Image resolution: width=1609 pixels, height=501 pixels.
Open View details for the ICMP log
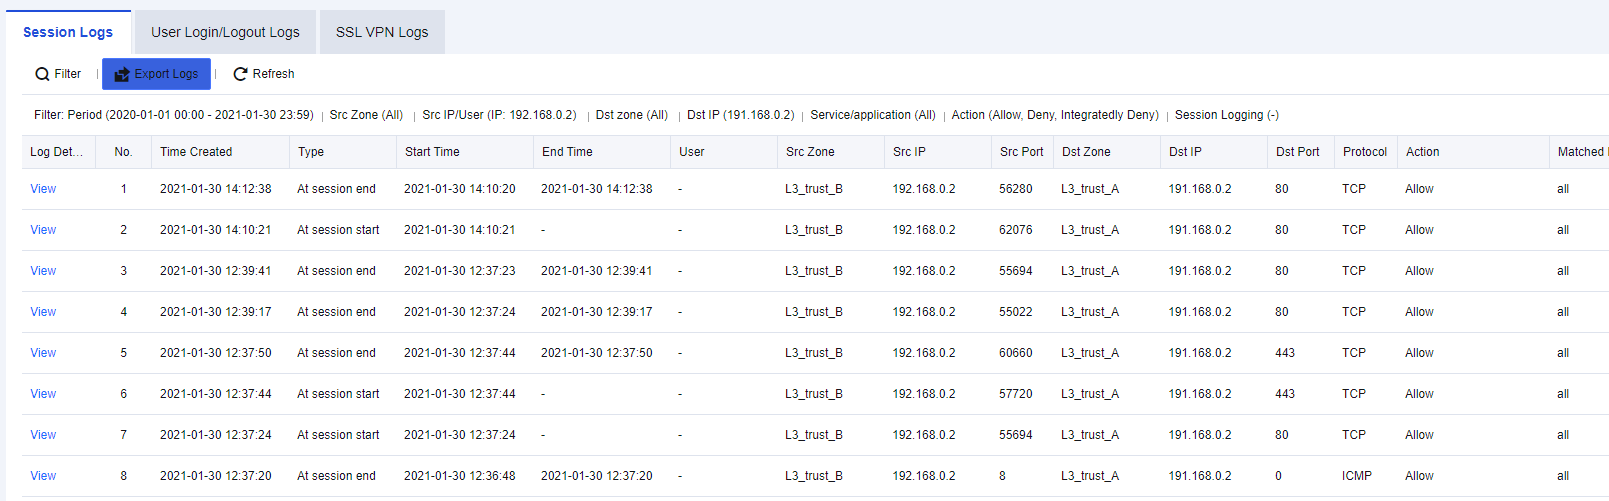pyautogui.click(x=43, y=476)
